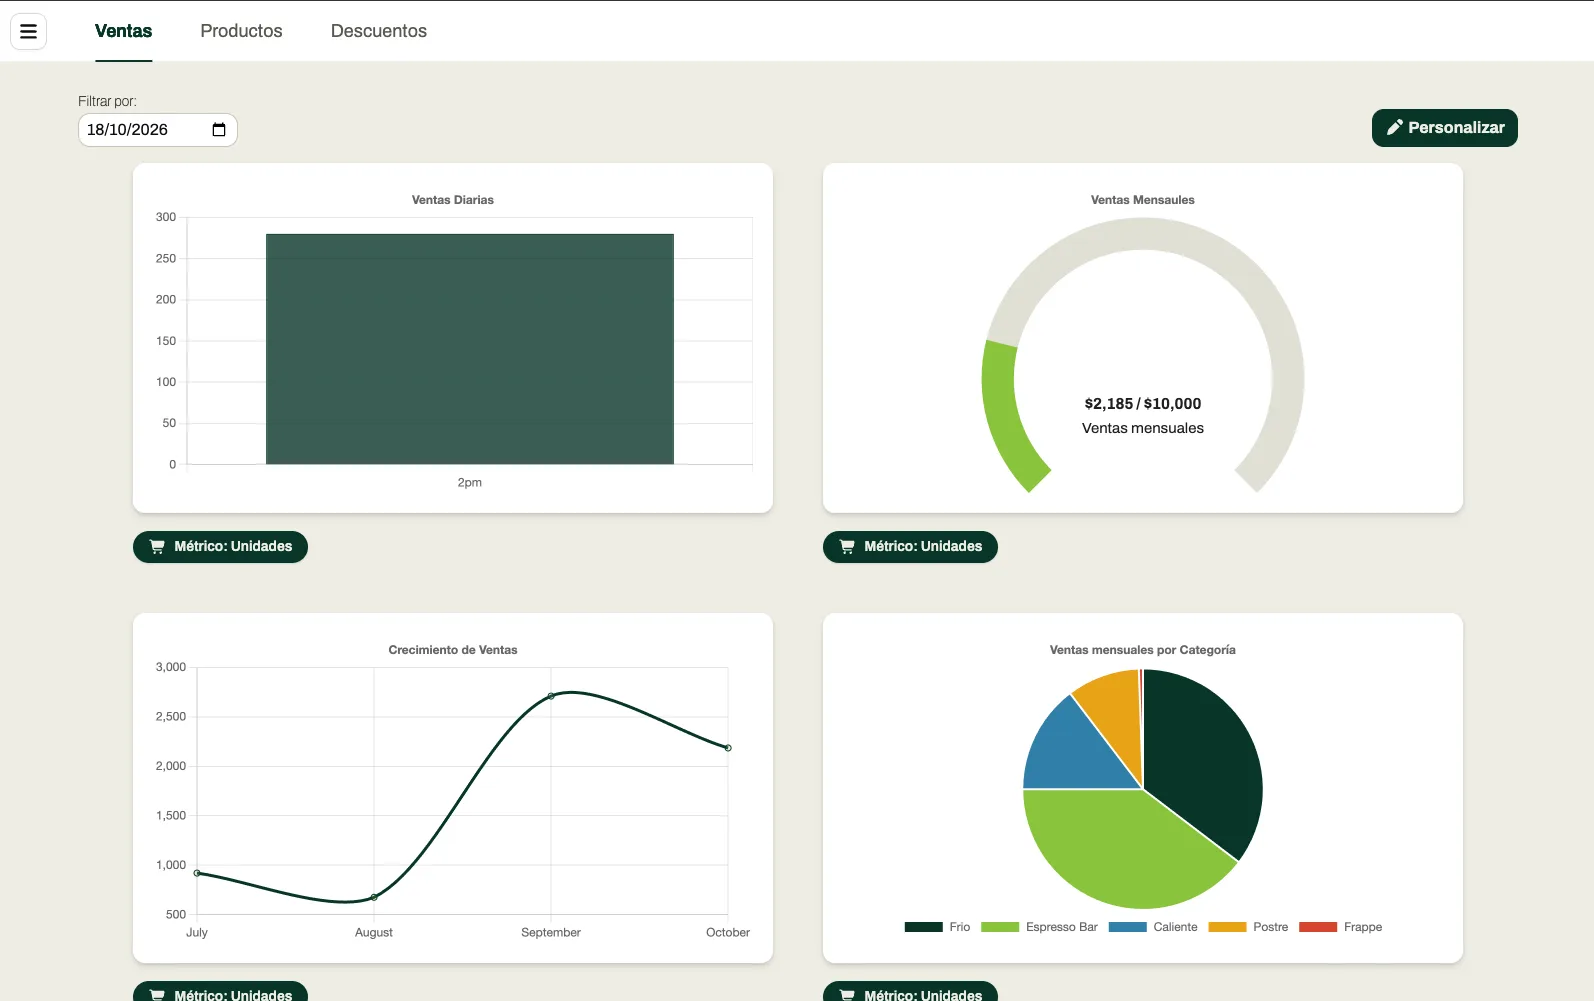Click the October data point on growth chart
Screen dimensions: 1594x1001
click(728, 748)
